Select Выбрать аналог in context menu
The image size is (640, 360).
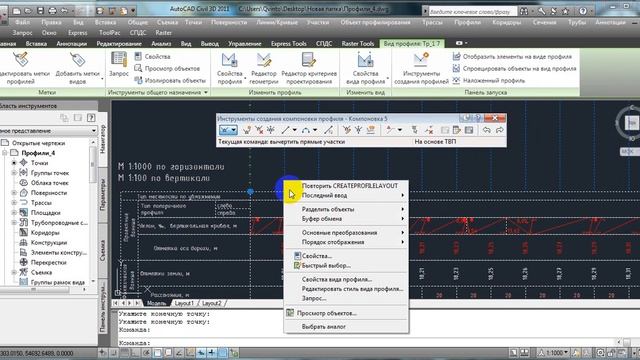click(347, 327)
